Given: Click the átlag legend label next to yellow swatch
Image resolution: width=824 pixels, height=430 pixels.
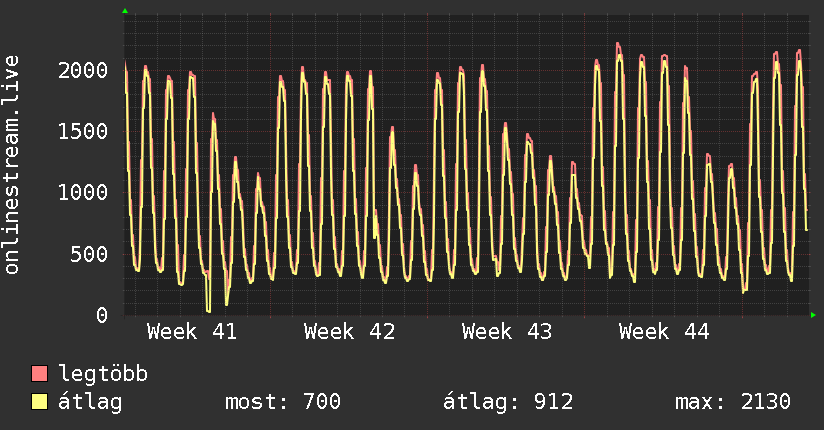Looking at the screenshot, I should pos(90,402).
